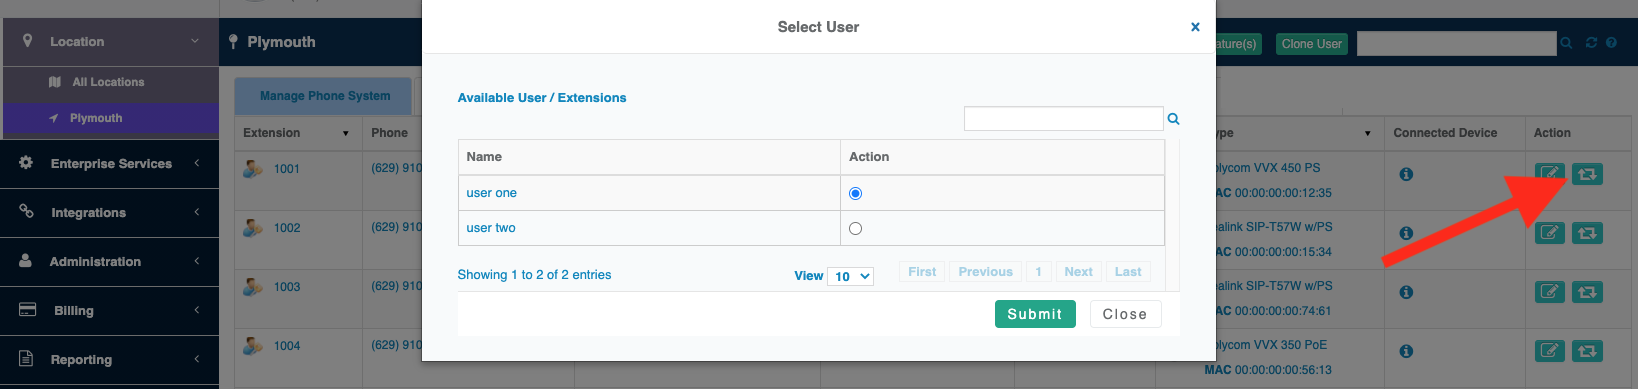Select the radio button for user two
The width and height of the screenshot is (1638, 389).
[x=855, y=228]
